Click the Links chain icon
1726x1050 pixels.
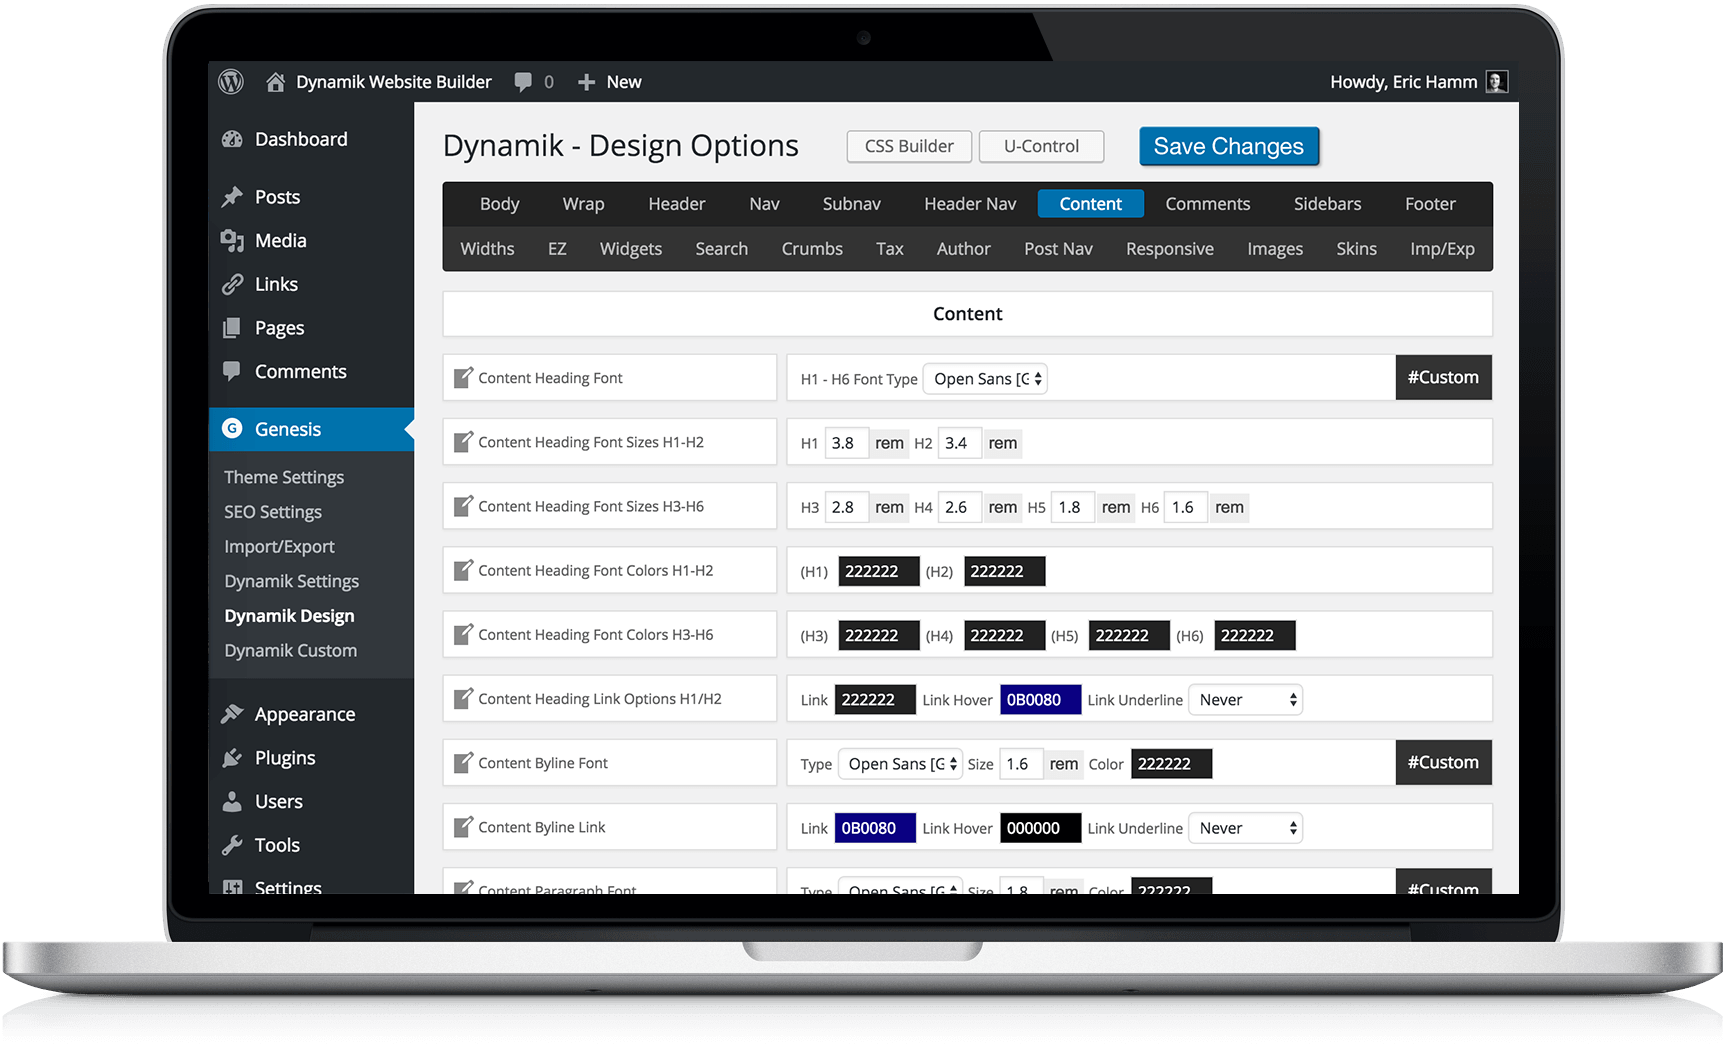point(232,284)
